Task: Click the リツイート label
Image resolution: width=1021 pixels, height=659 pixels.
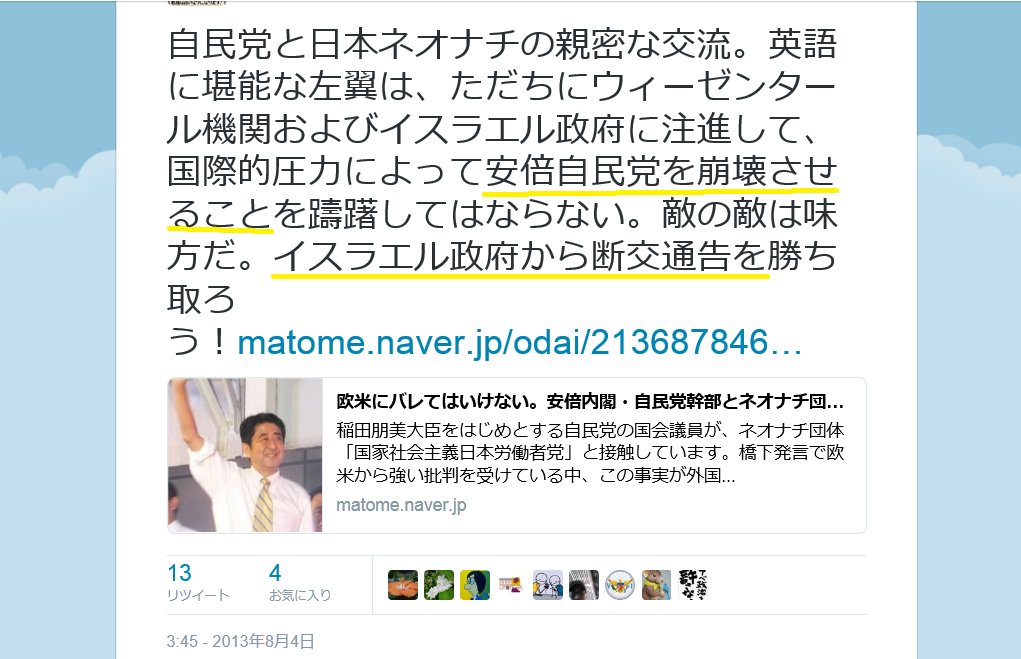Action: [x=198, y=595]
